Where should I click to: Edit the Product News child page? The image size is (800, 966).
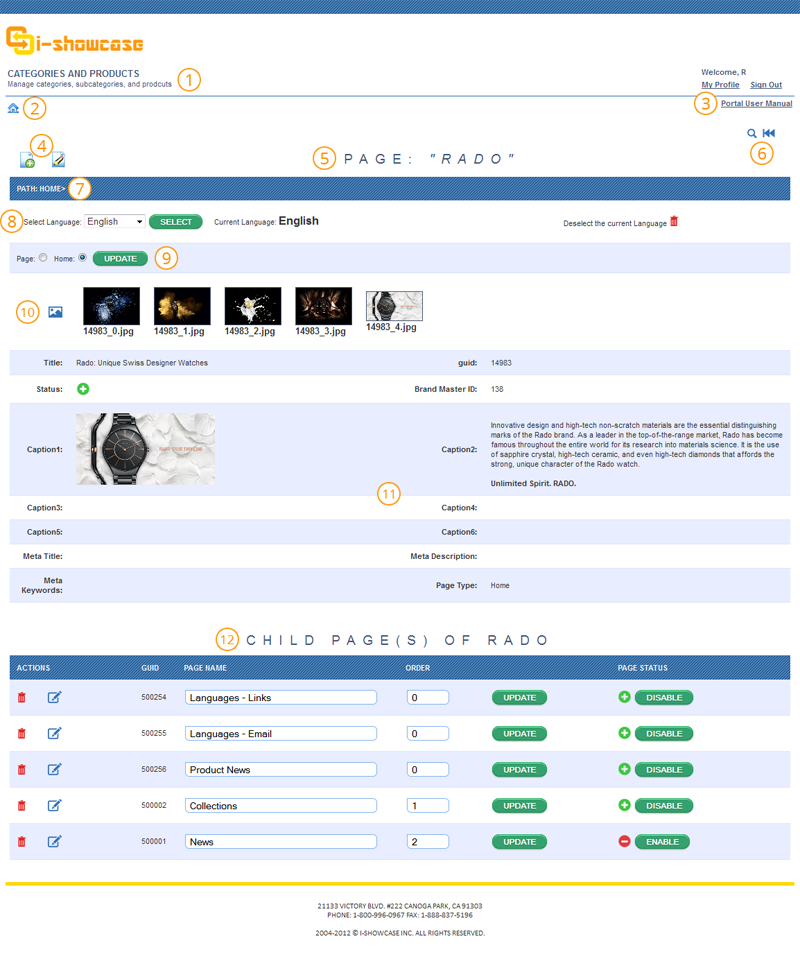pos(55,769)
